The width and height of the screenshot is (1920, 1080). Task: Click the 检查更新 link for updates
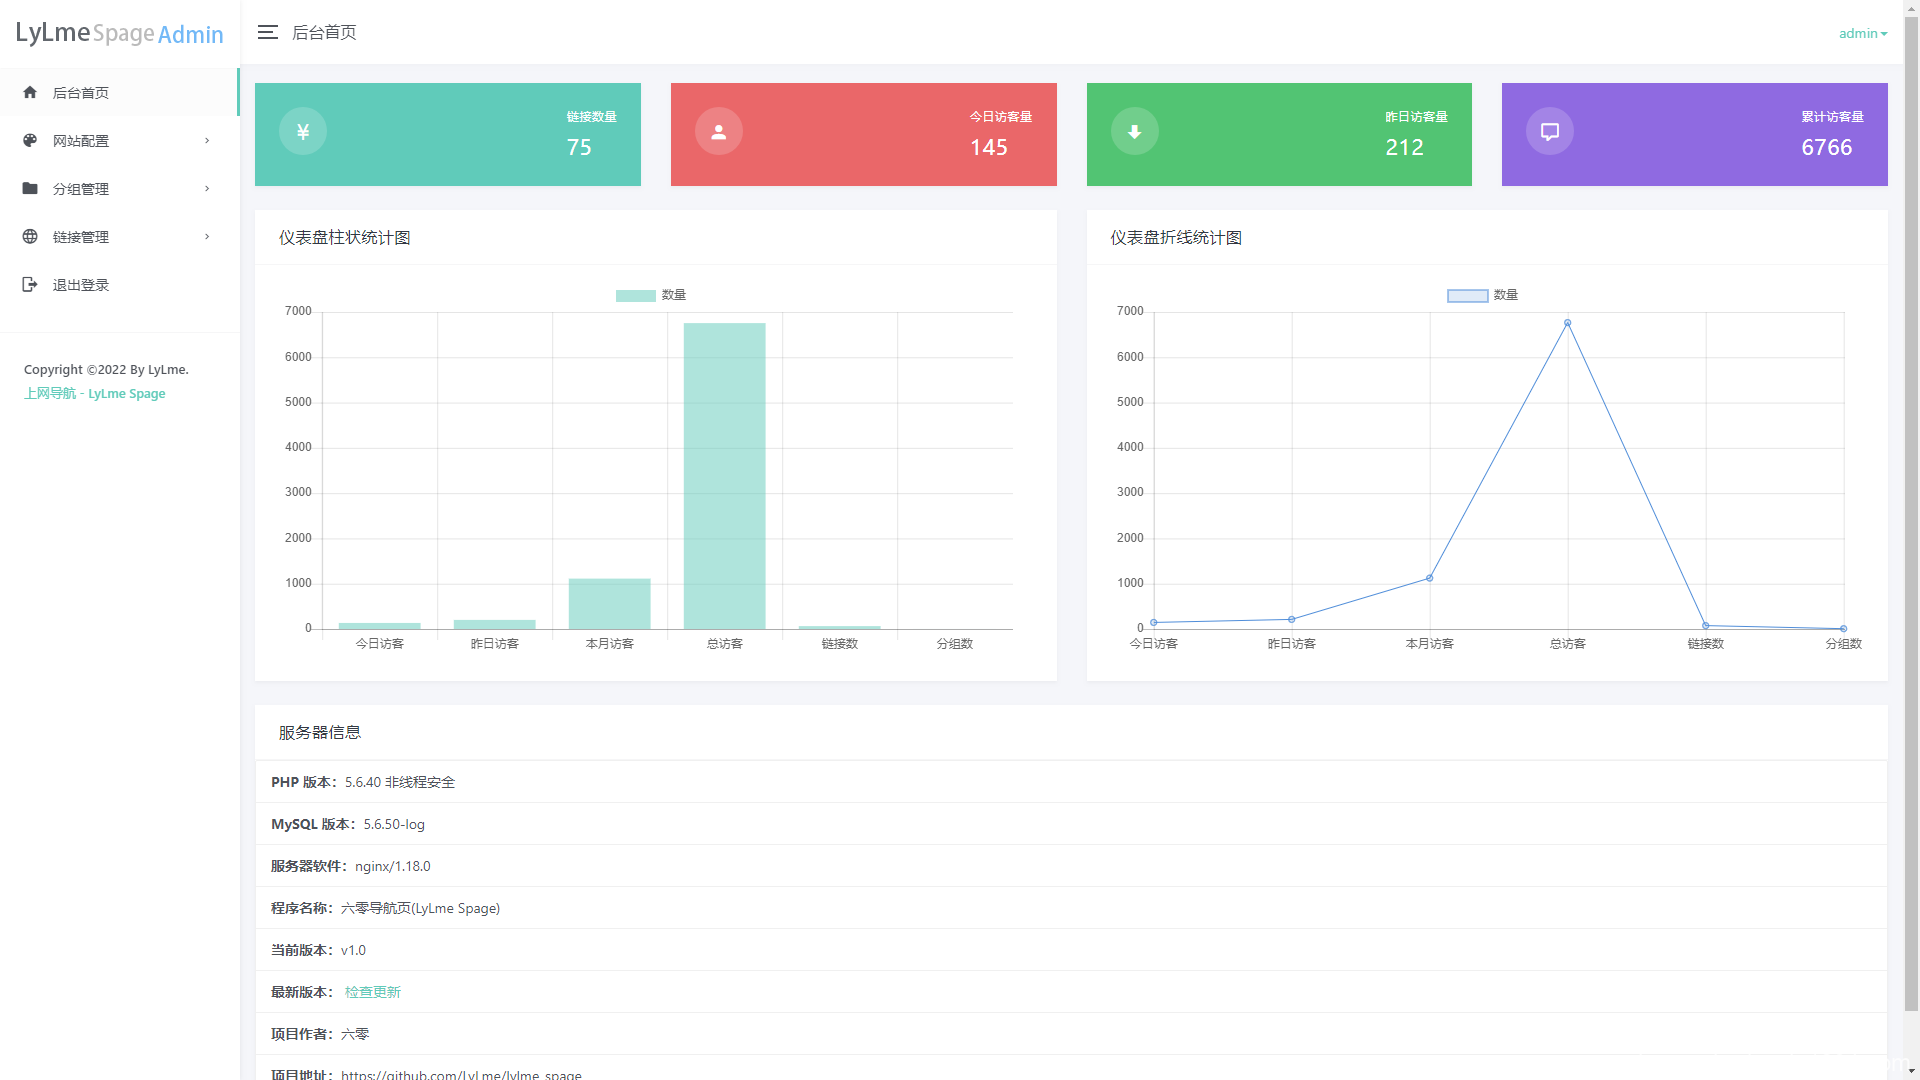[372, 991]
